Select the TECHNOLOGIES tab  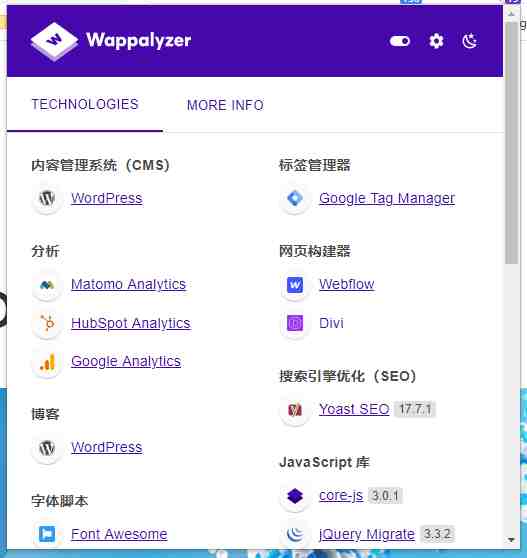click(x=85, y=104)
